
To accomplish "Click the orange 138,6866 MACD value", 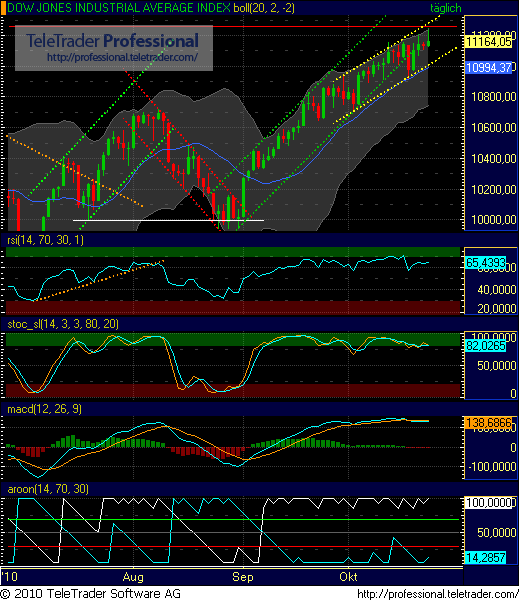I will click(x=489, y=423).
